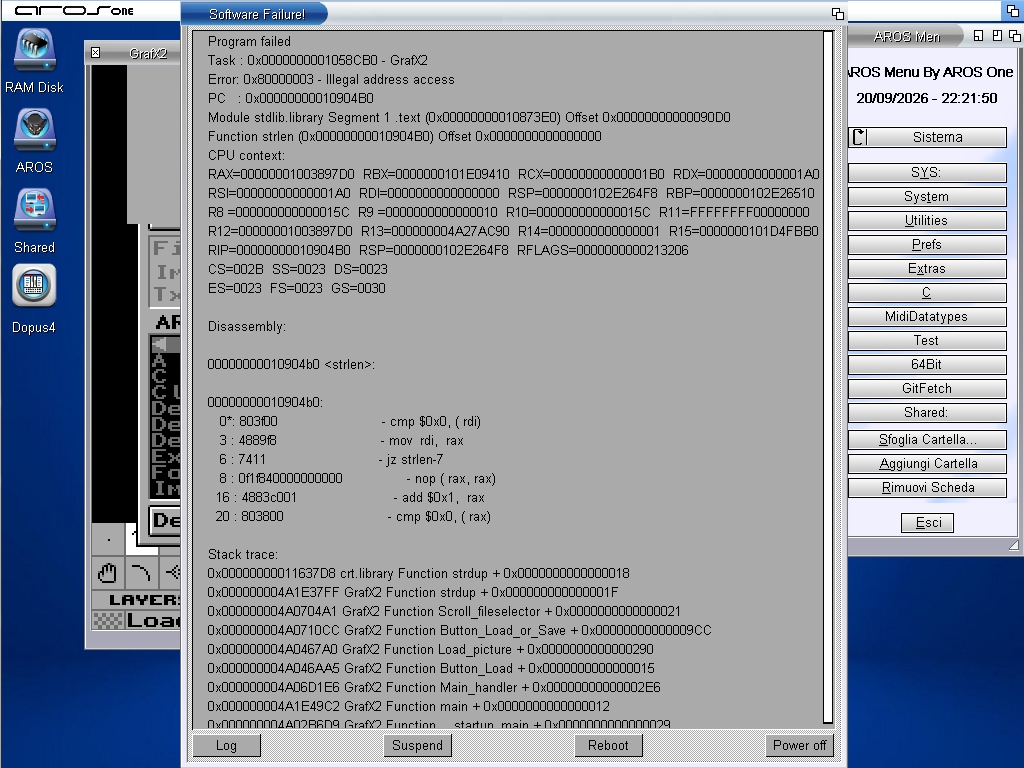Viewport: 1024px width, 768px height.
Task: Open the Extras entry in AROS Menu
Action: 927,268
